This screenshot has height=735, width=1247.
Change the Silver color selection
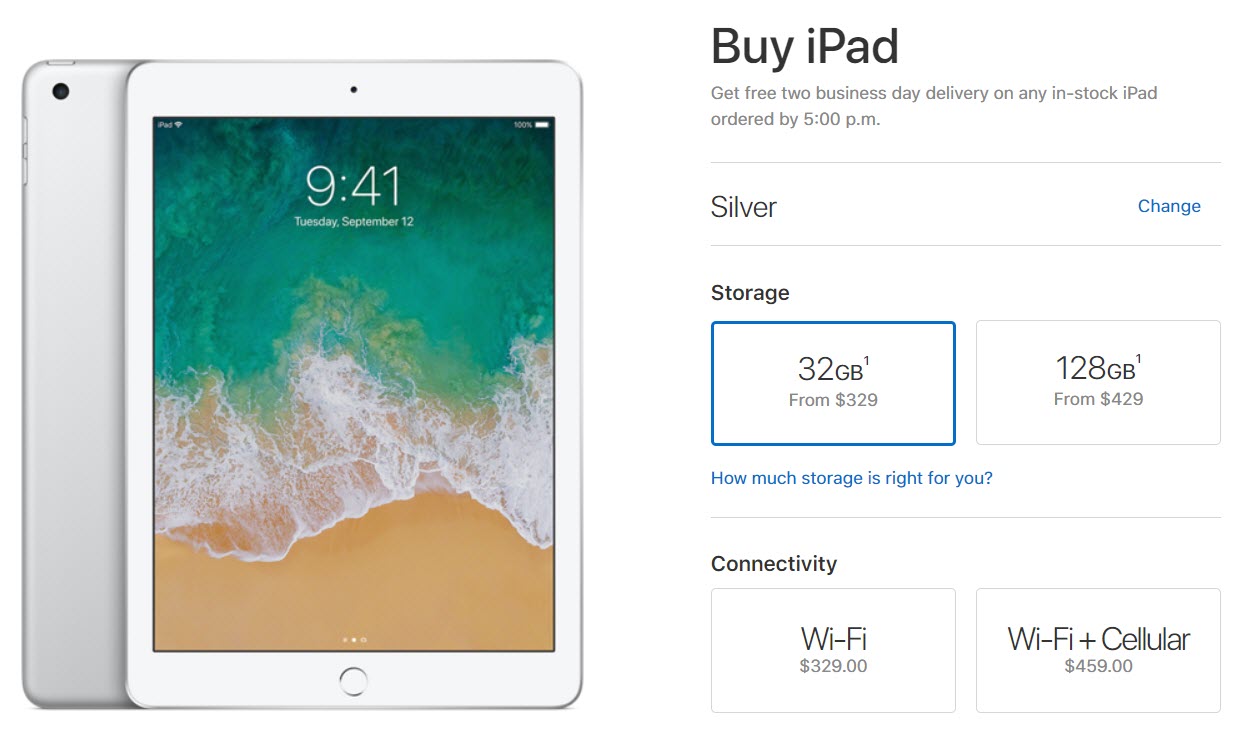1169,206
